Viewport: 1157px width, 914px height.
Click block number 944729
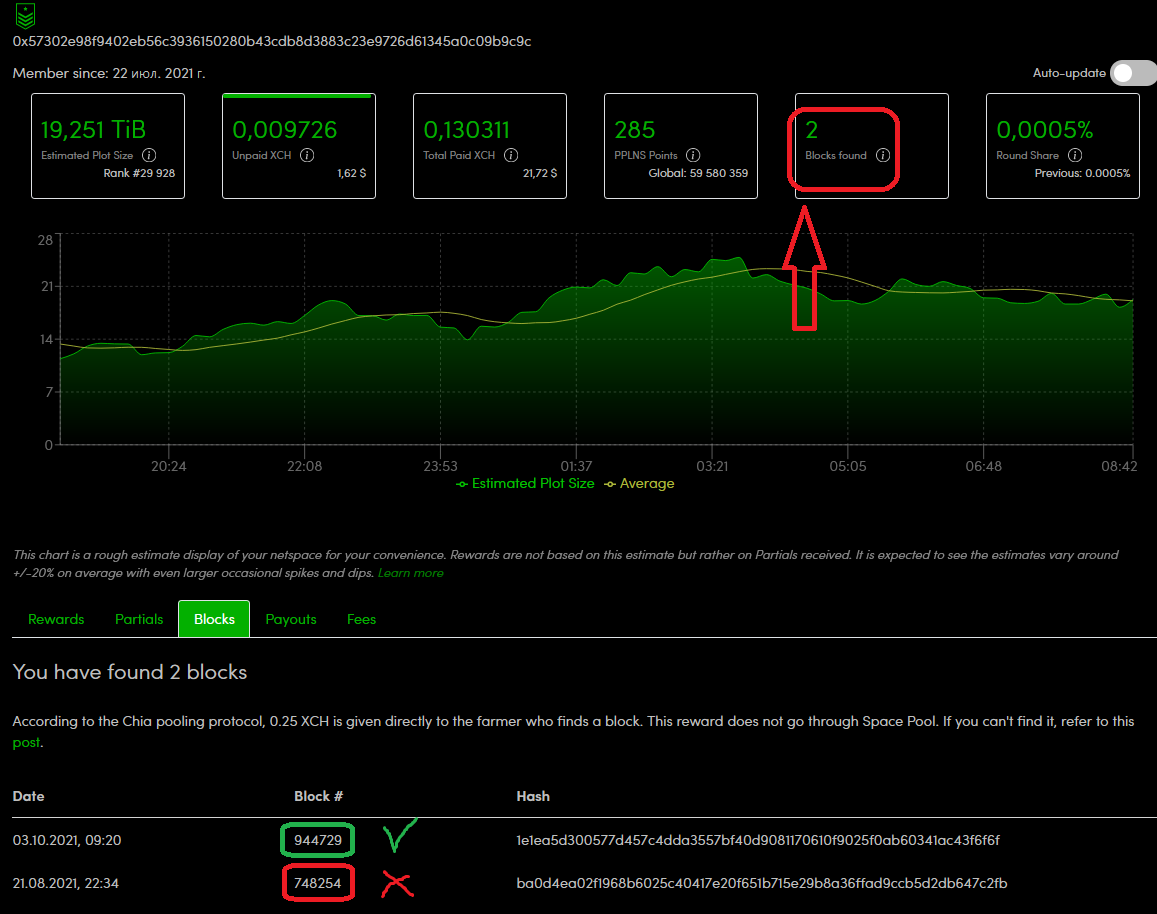(318, 840)
